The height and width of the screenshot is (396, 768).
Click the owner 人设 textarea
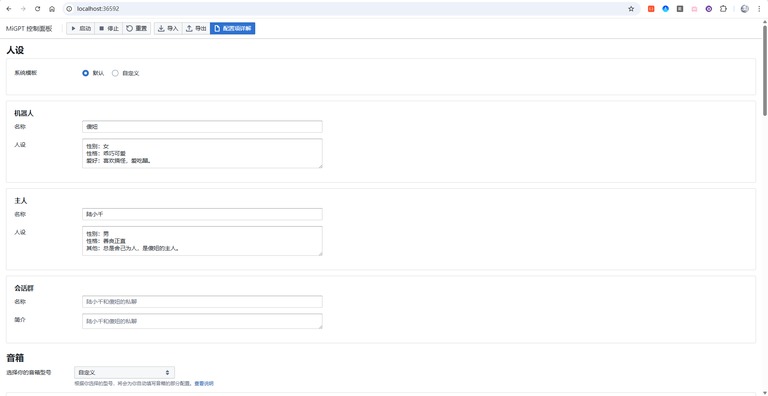click(202, 241)
